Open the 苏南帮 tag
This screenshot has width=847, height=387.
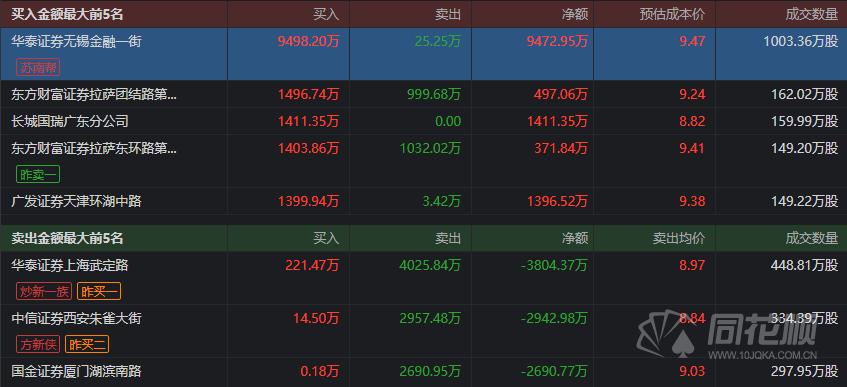(38, 68)
